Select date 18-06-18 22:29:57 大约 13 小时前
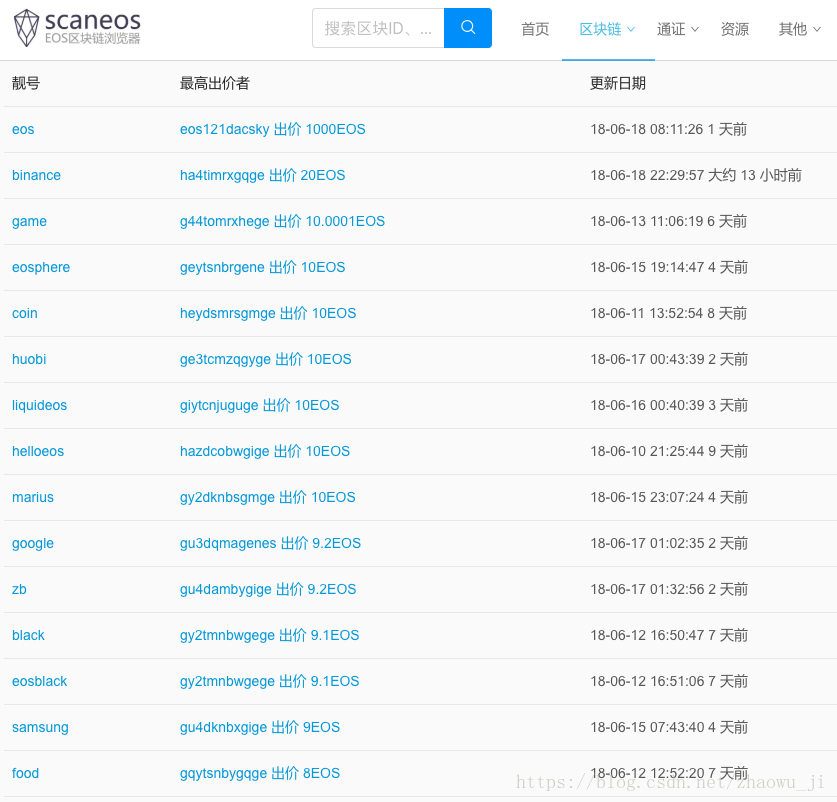This screenshot has width=837, height=802. tap(696, 175)
